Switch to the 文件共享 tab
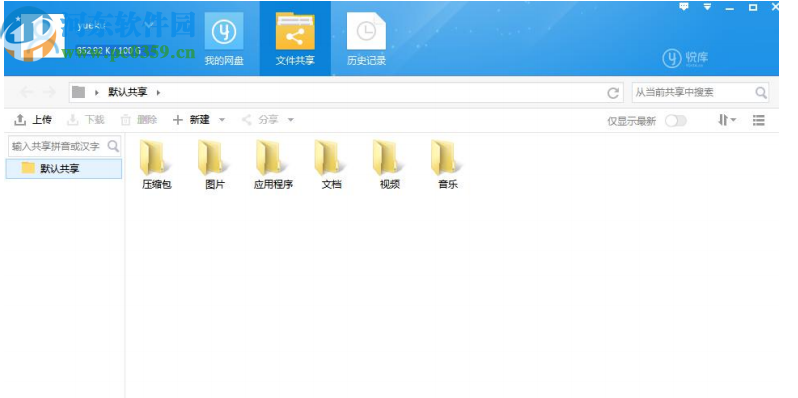The height and width of the screenshot is (398, 798). (x=295, y=39)
